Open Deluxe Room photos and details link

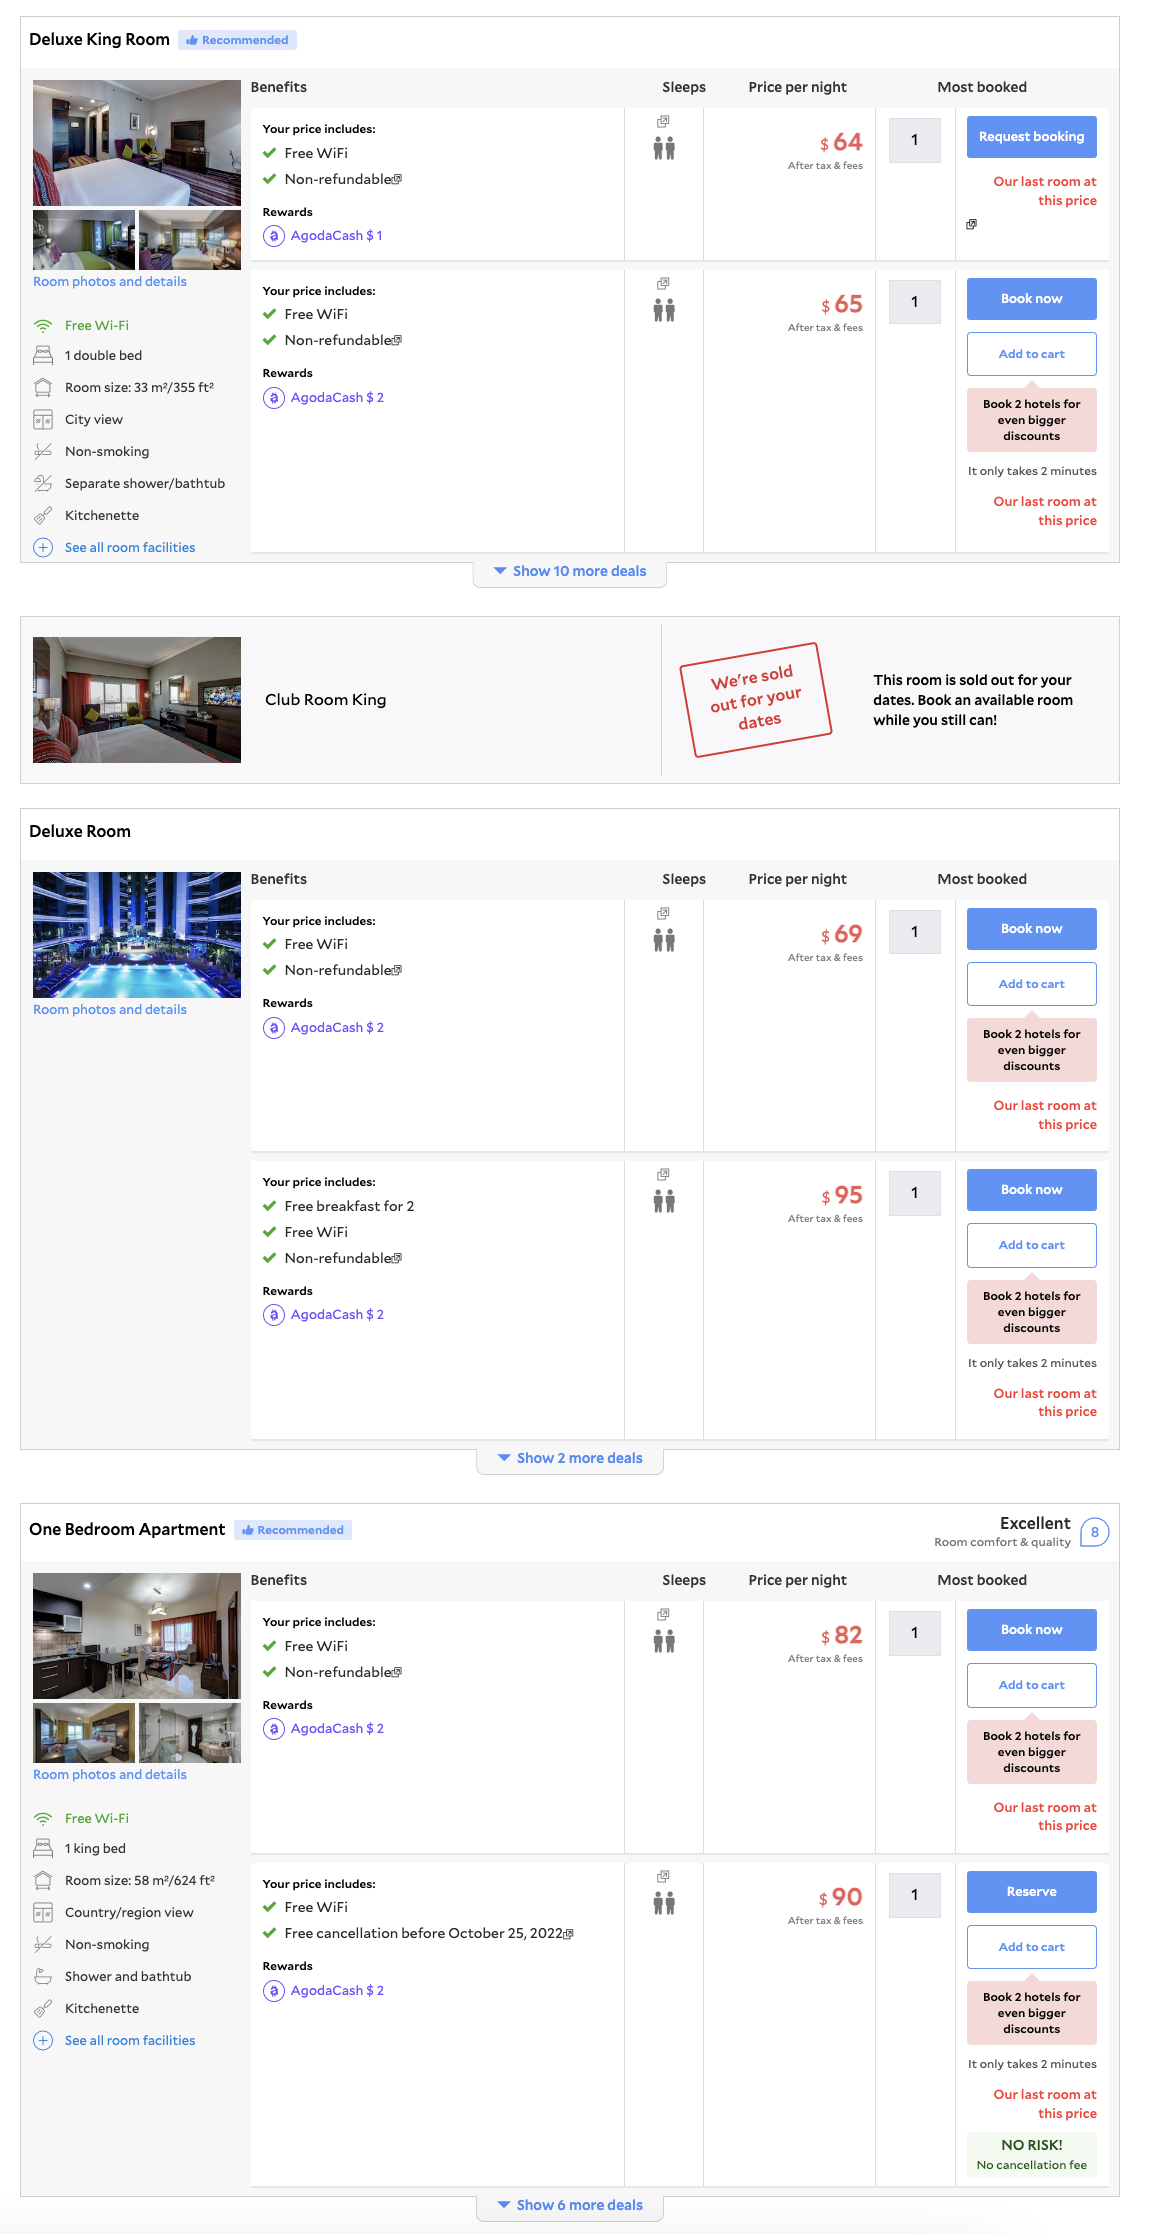110,1009
